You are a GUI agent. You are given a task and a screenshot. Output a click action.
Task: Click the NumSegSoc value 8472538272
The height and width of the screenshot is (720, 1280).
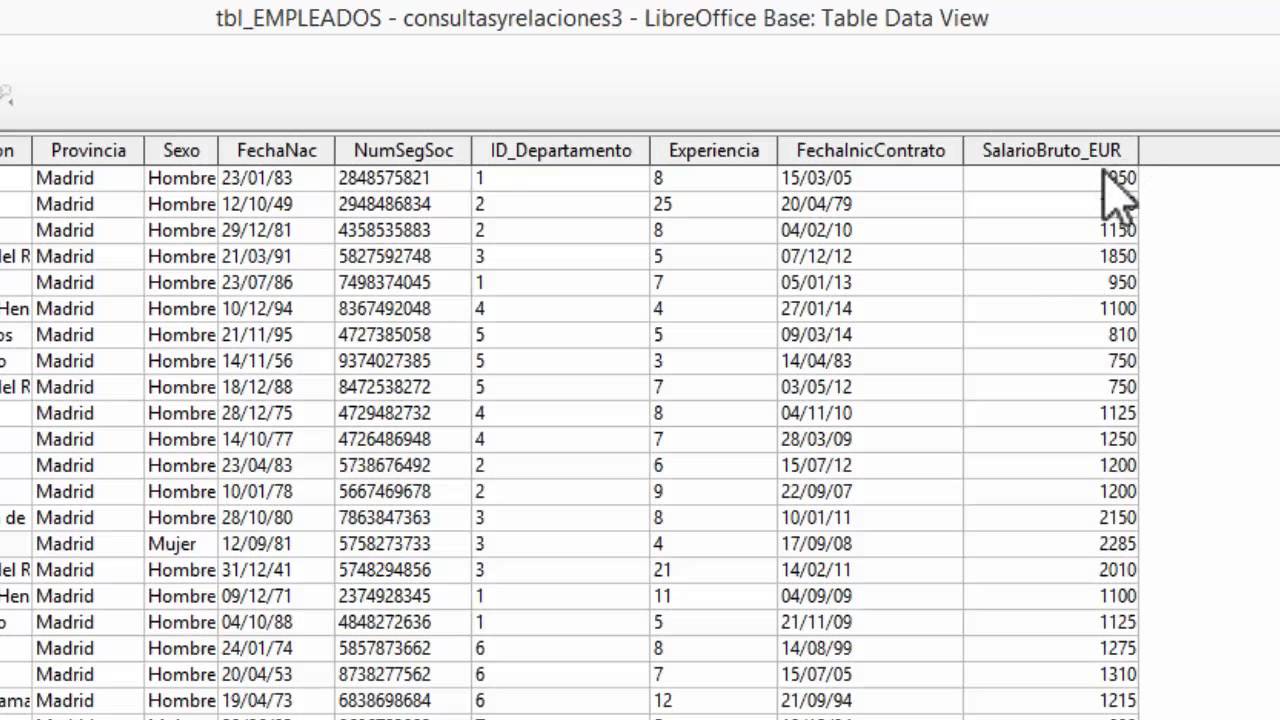tap(403, 386)
